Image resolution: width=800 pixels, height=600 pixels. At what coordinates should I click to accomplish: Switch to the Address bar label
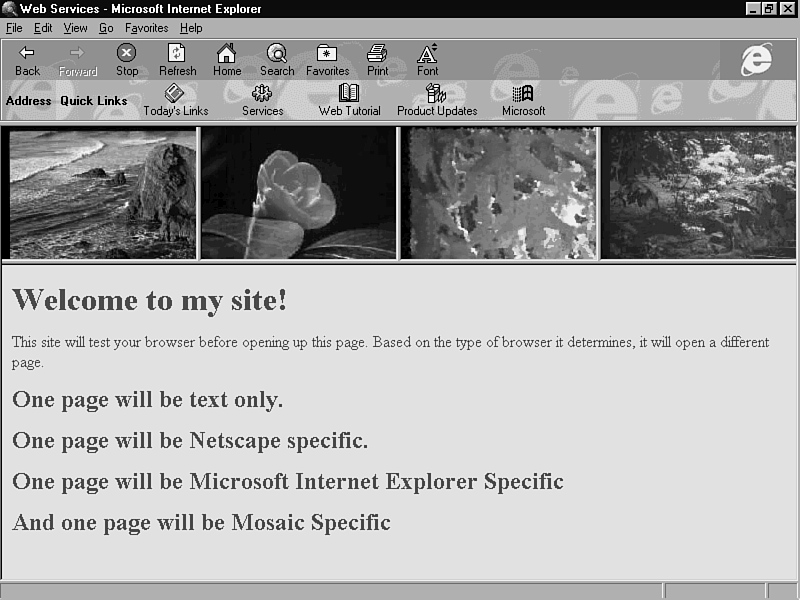pyautogui.click(x=28, y=101)
